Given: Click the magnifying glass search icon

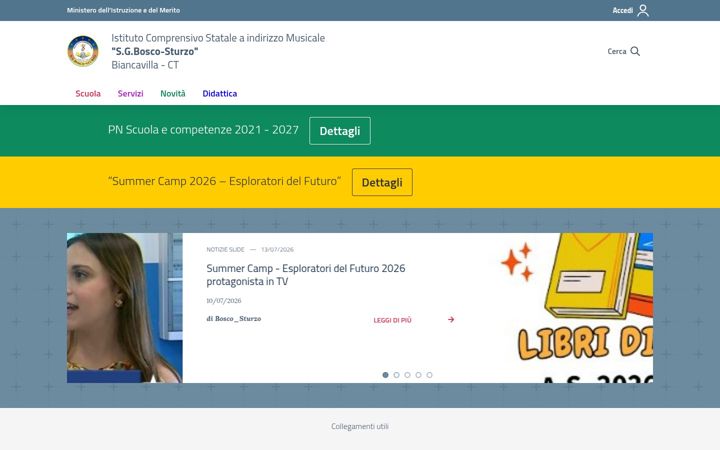Looking at the screenshot, I should (635, 51).
